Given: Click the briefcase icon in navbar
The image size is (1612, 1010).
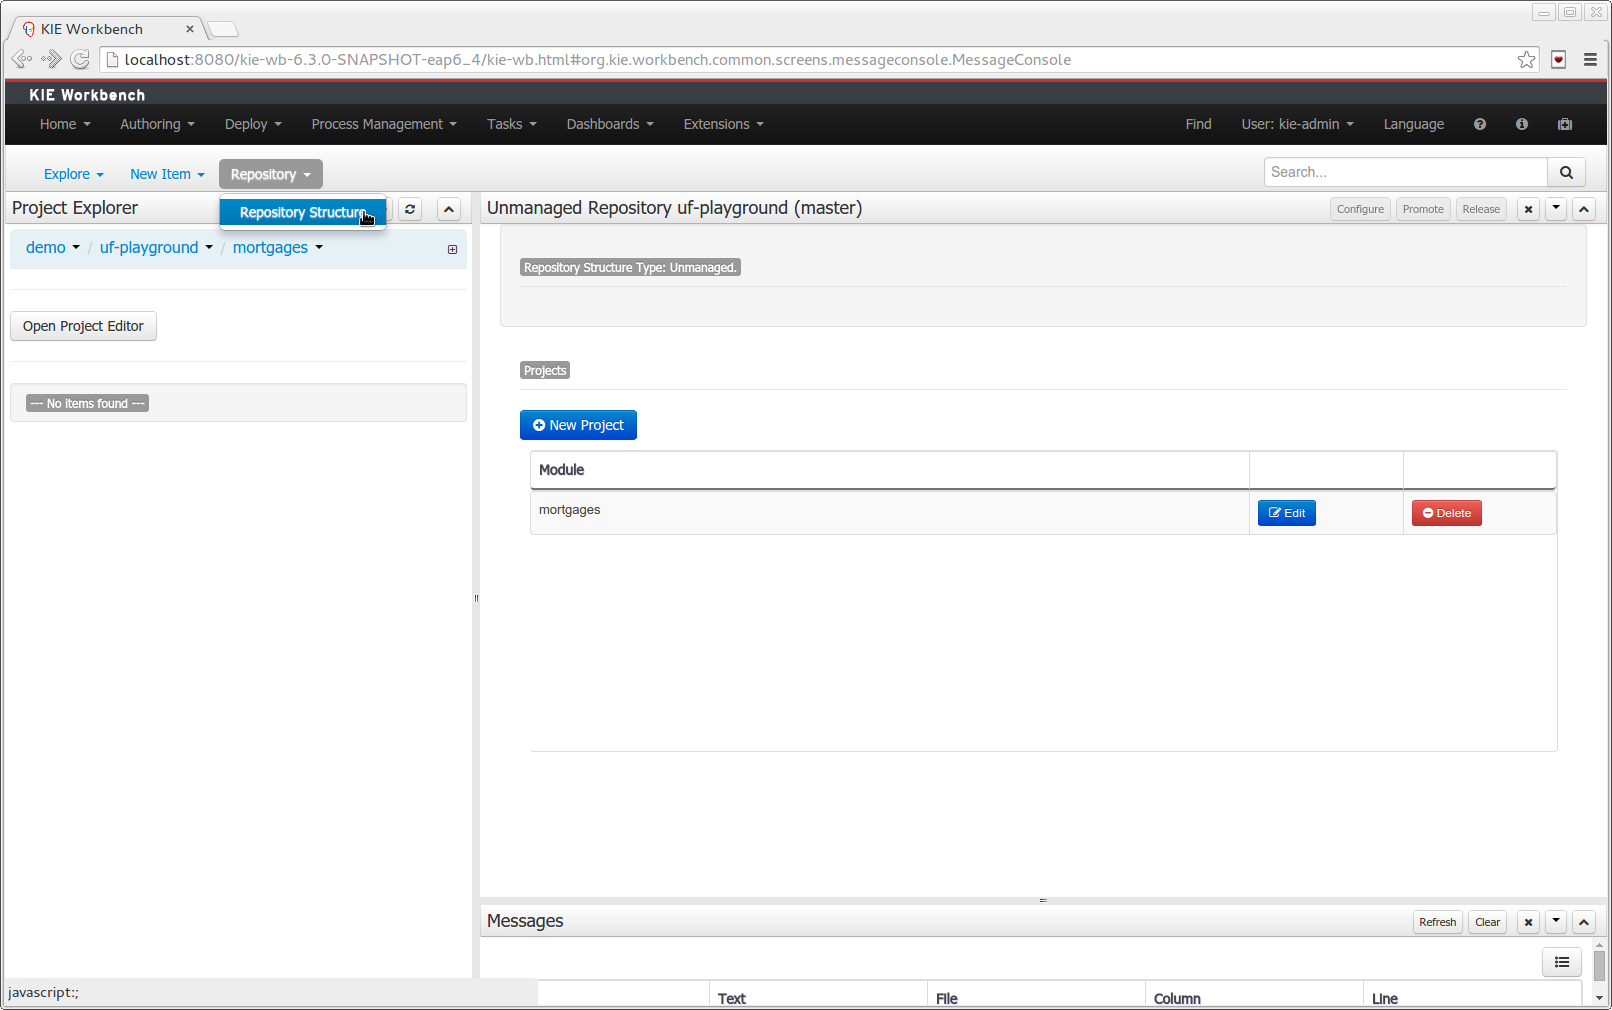Looking at the screenshot, I should point(1565,124).
